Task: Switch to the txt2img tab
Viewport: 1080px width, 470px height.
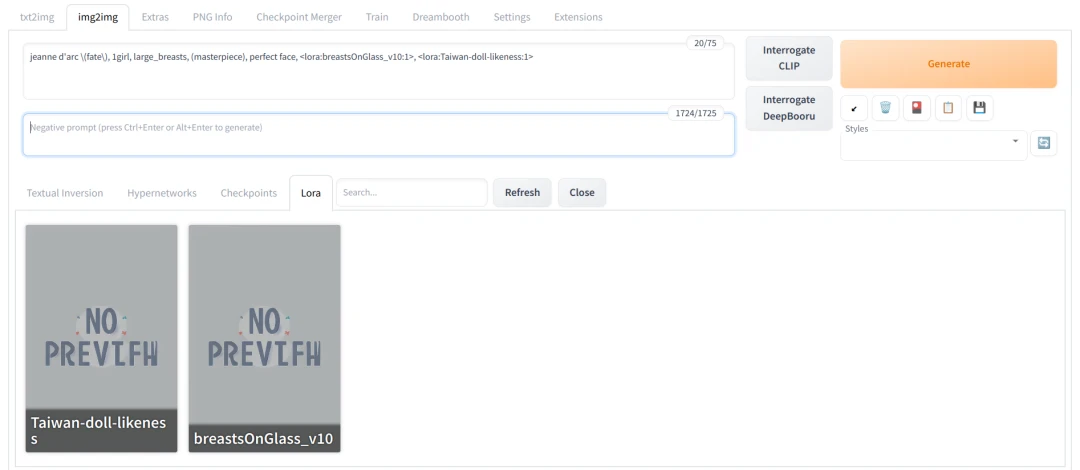Action: pos(38,17)
